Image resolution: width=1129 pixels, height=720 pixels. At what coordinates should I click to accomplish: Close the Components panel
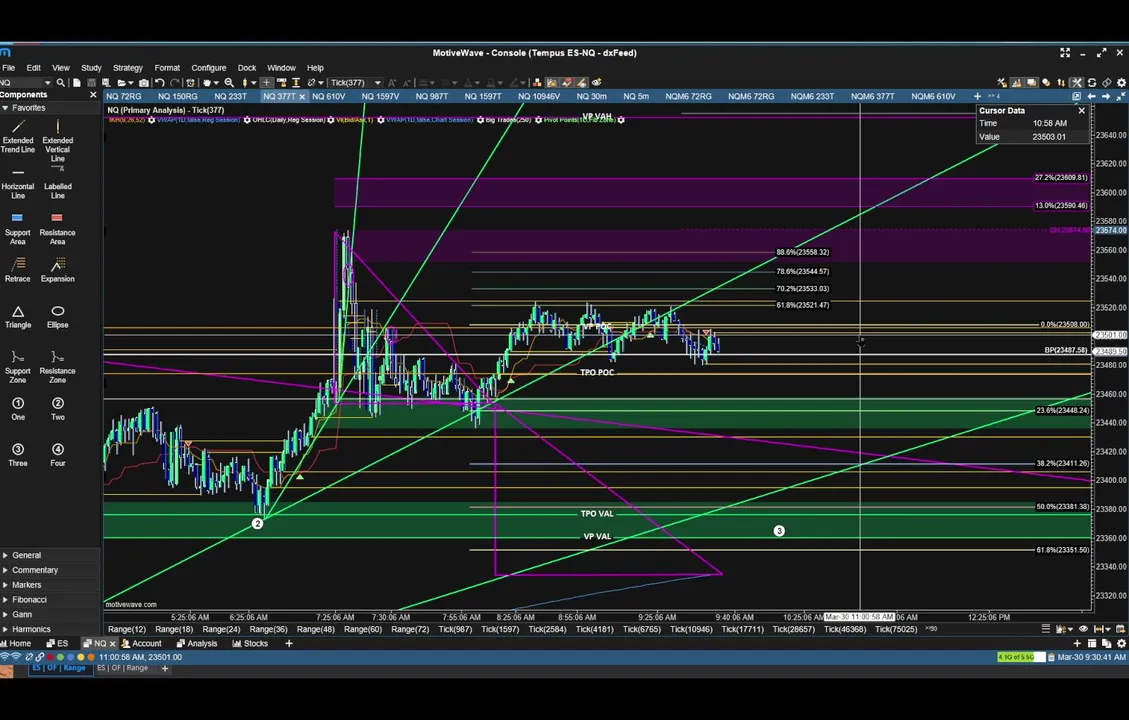click(93, 95)
